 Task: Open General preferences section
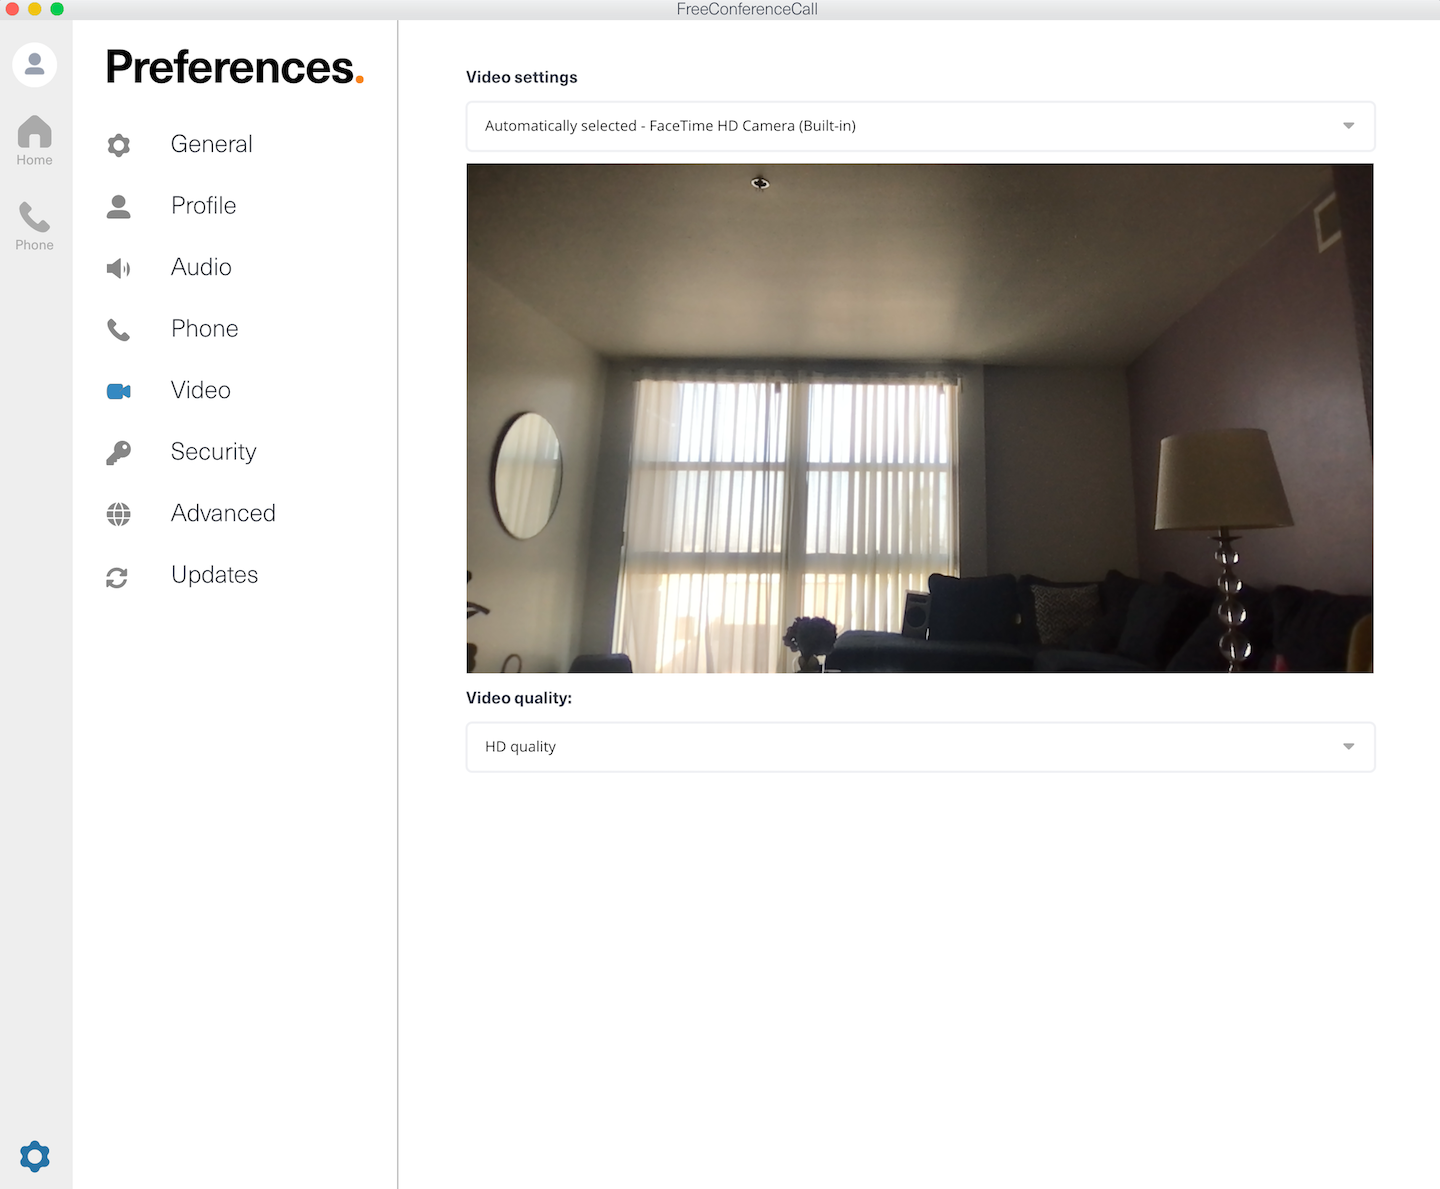[211, 144]
